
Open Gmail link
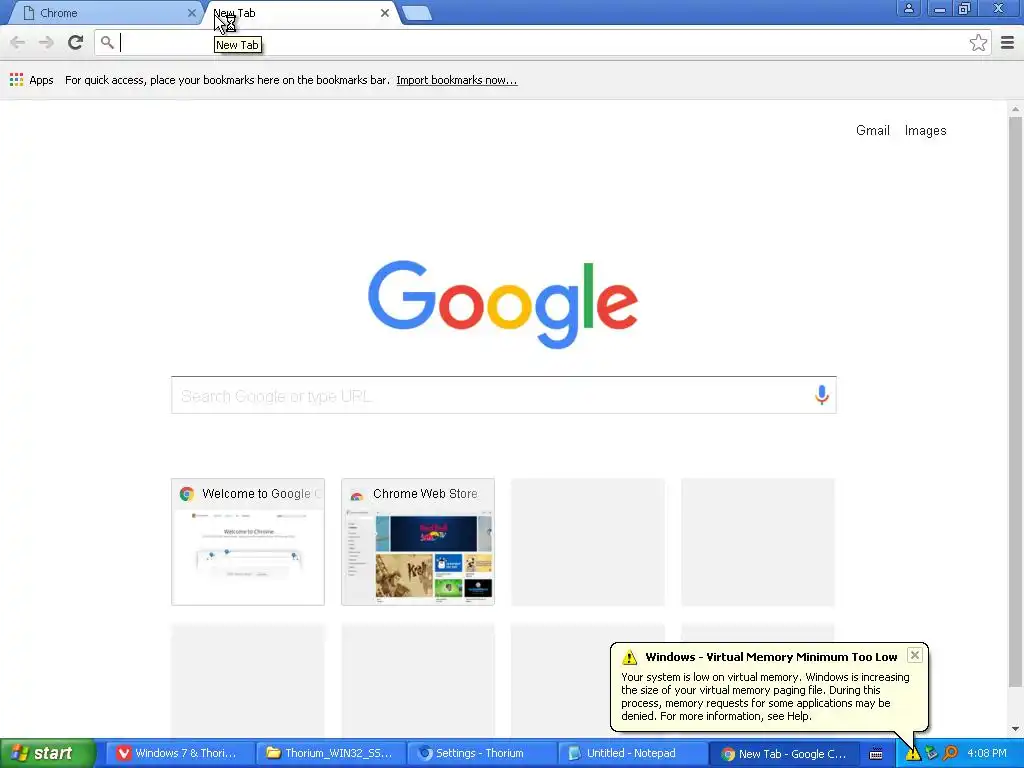(x=872, y=131)
